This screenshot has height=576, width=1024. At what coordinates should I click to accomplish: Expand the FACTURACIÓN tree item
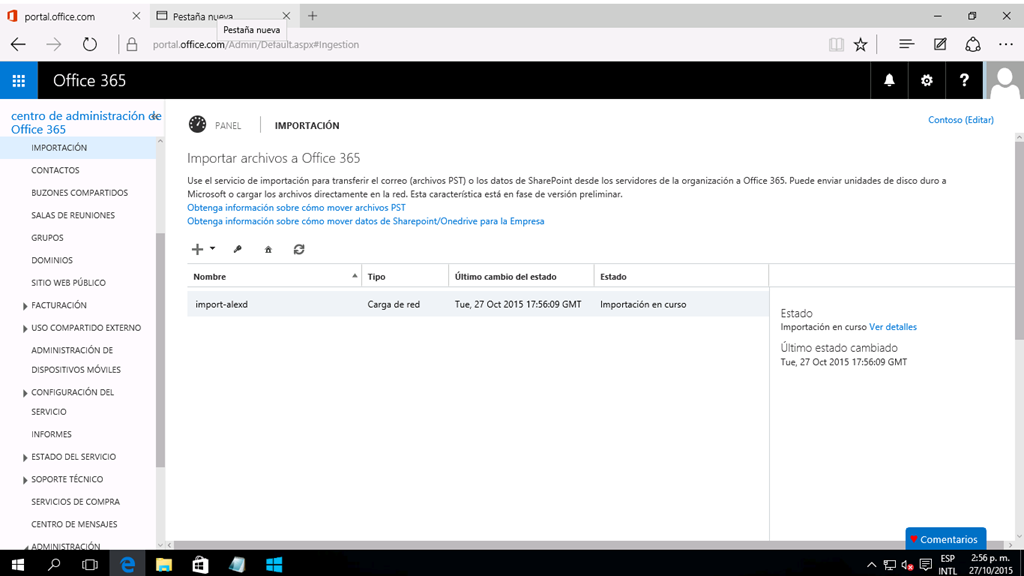[x=25, y=306]
